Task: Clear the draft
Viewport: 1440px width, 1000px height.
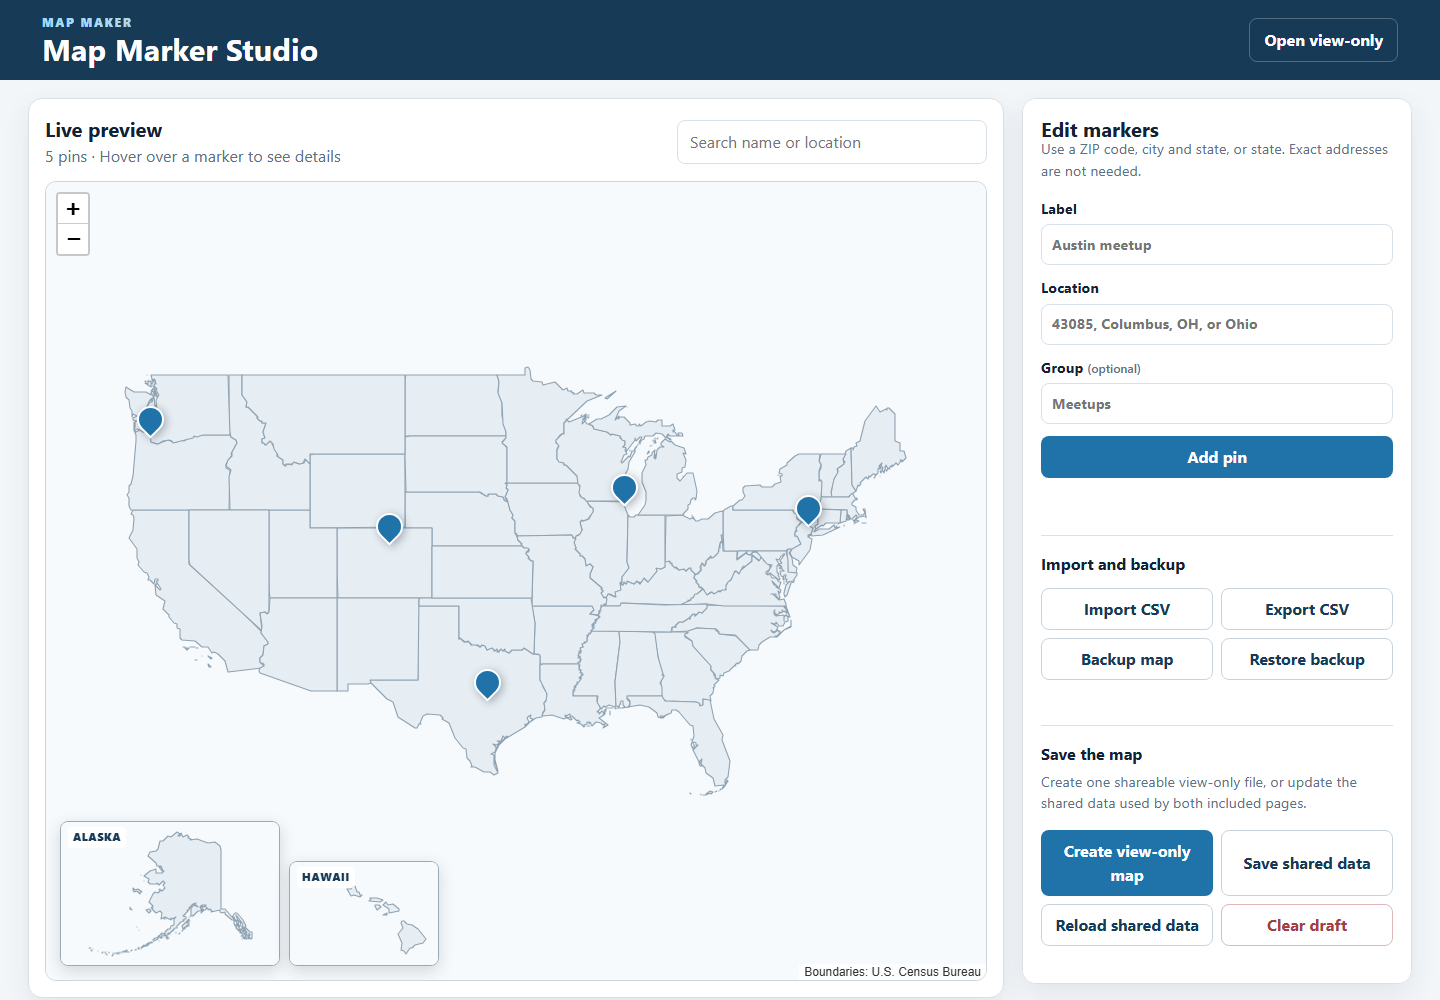Action: tap(1307, 925)
